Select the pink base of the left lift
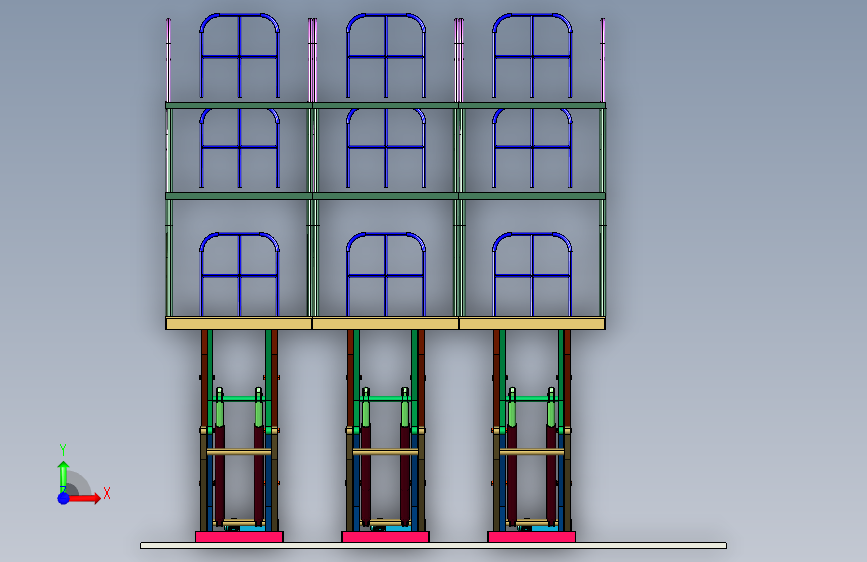This screenshot has height=562, width=867. click(x=239, y=537)
